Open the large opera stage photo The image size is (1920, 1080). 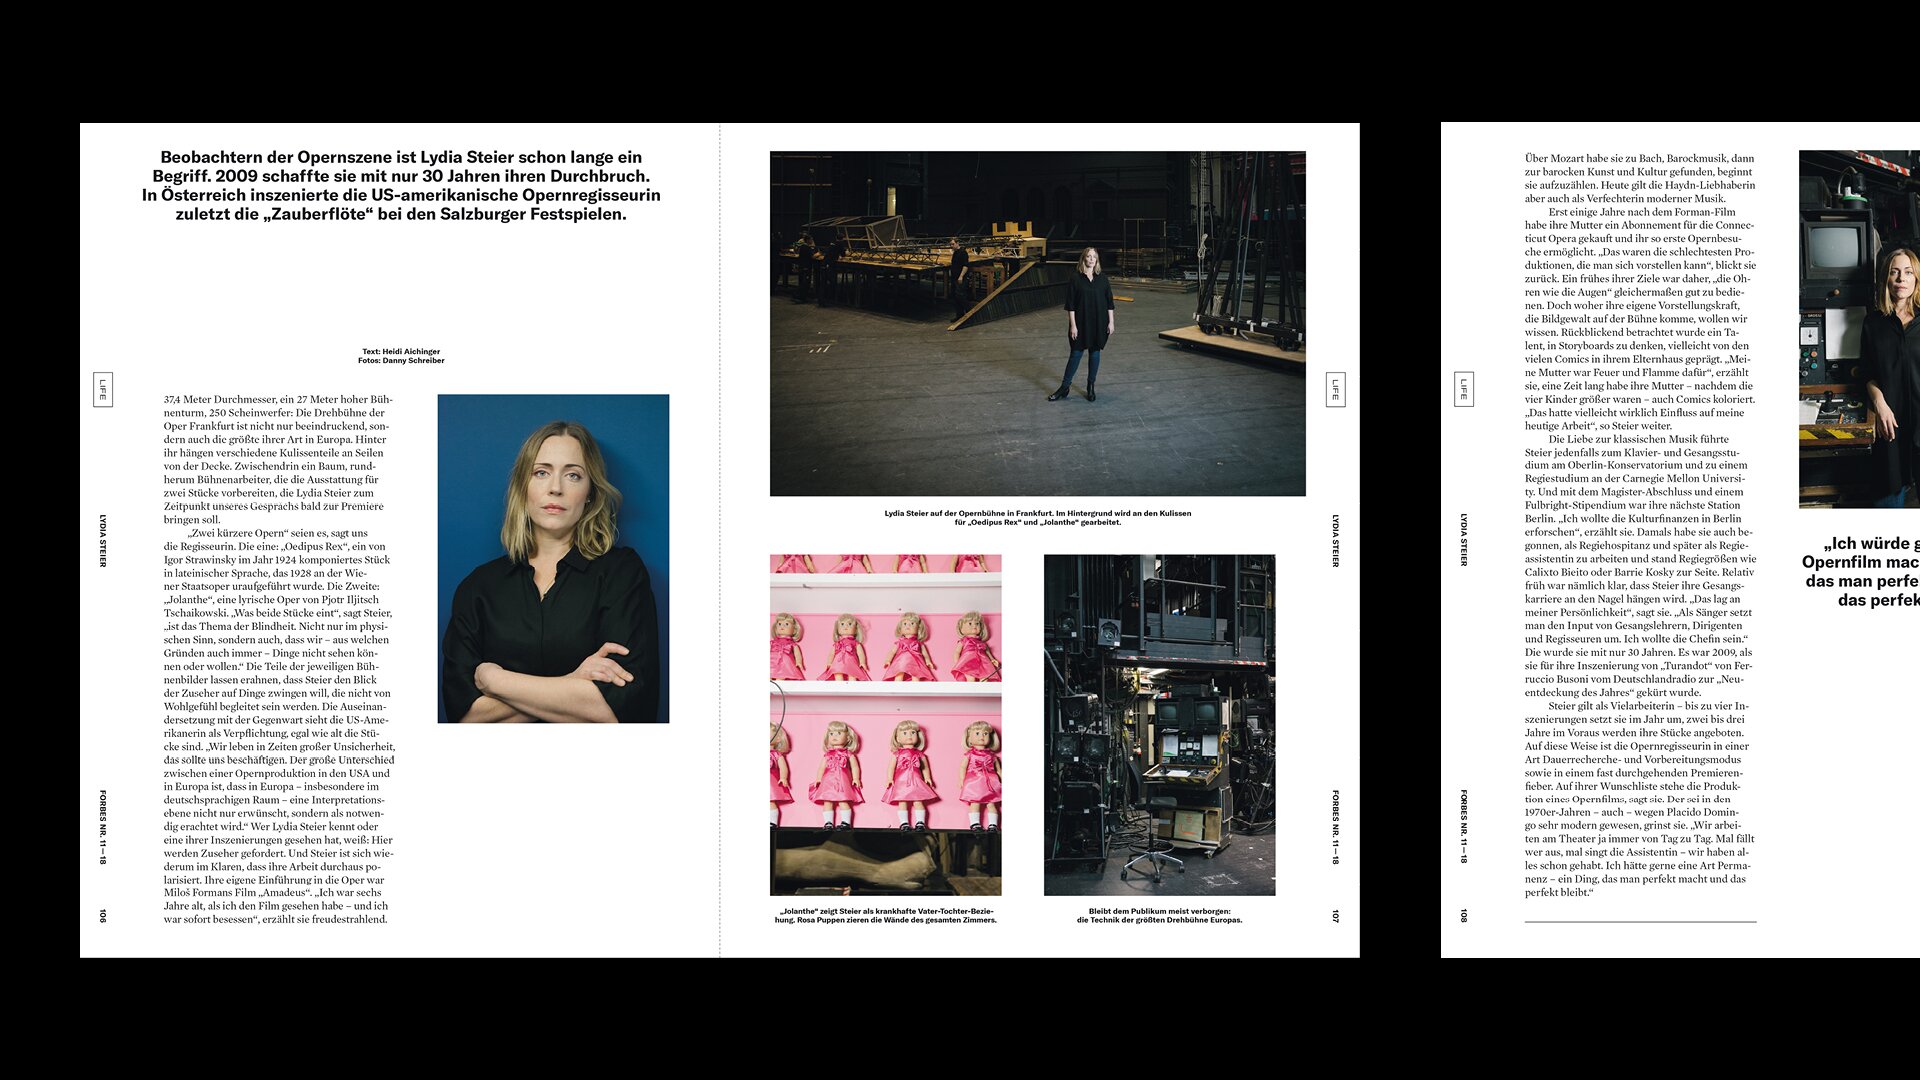tap(1037, 323)
